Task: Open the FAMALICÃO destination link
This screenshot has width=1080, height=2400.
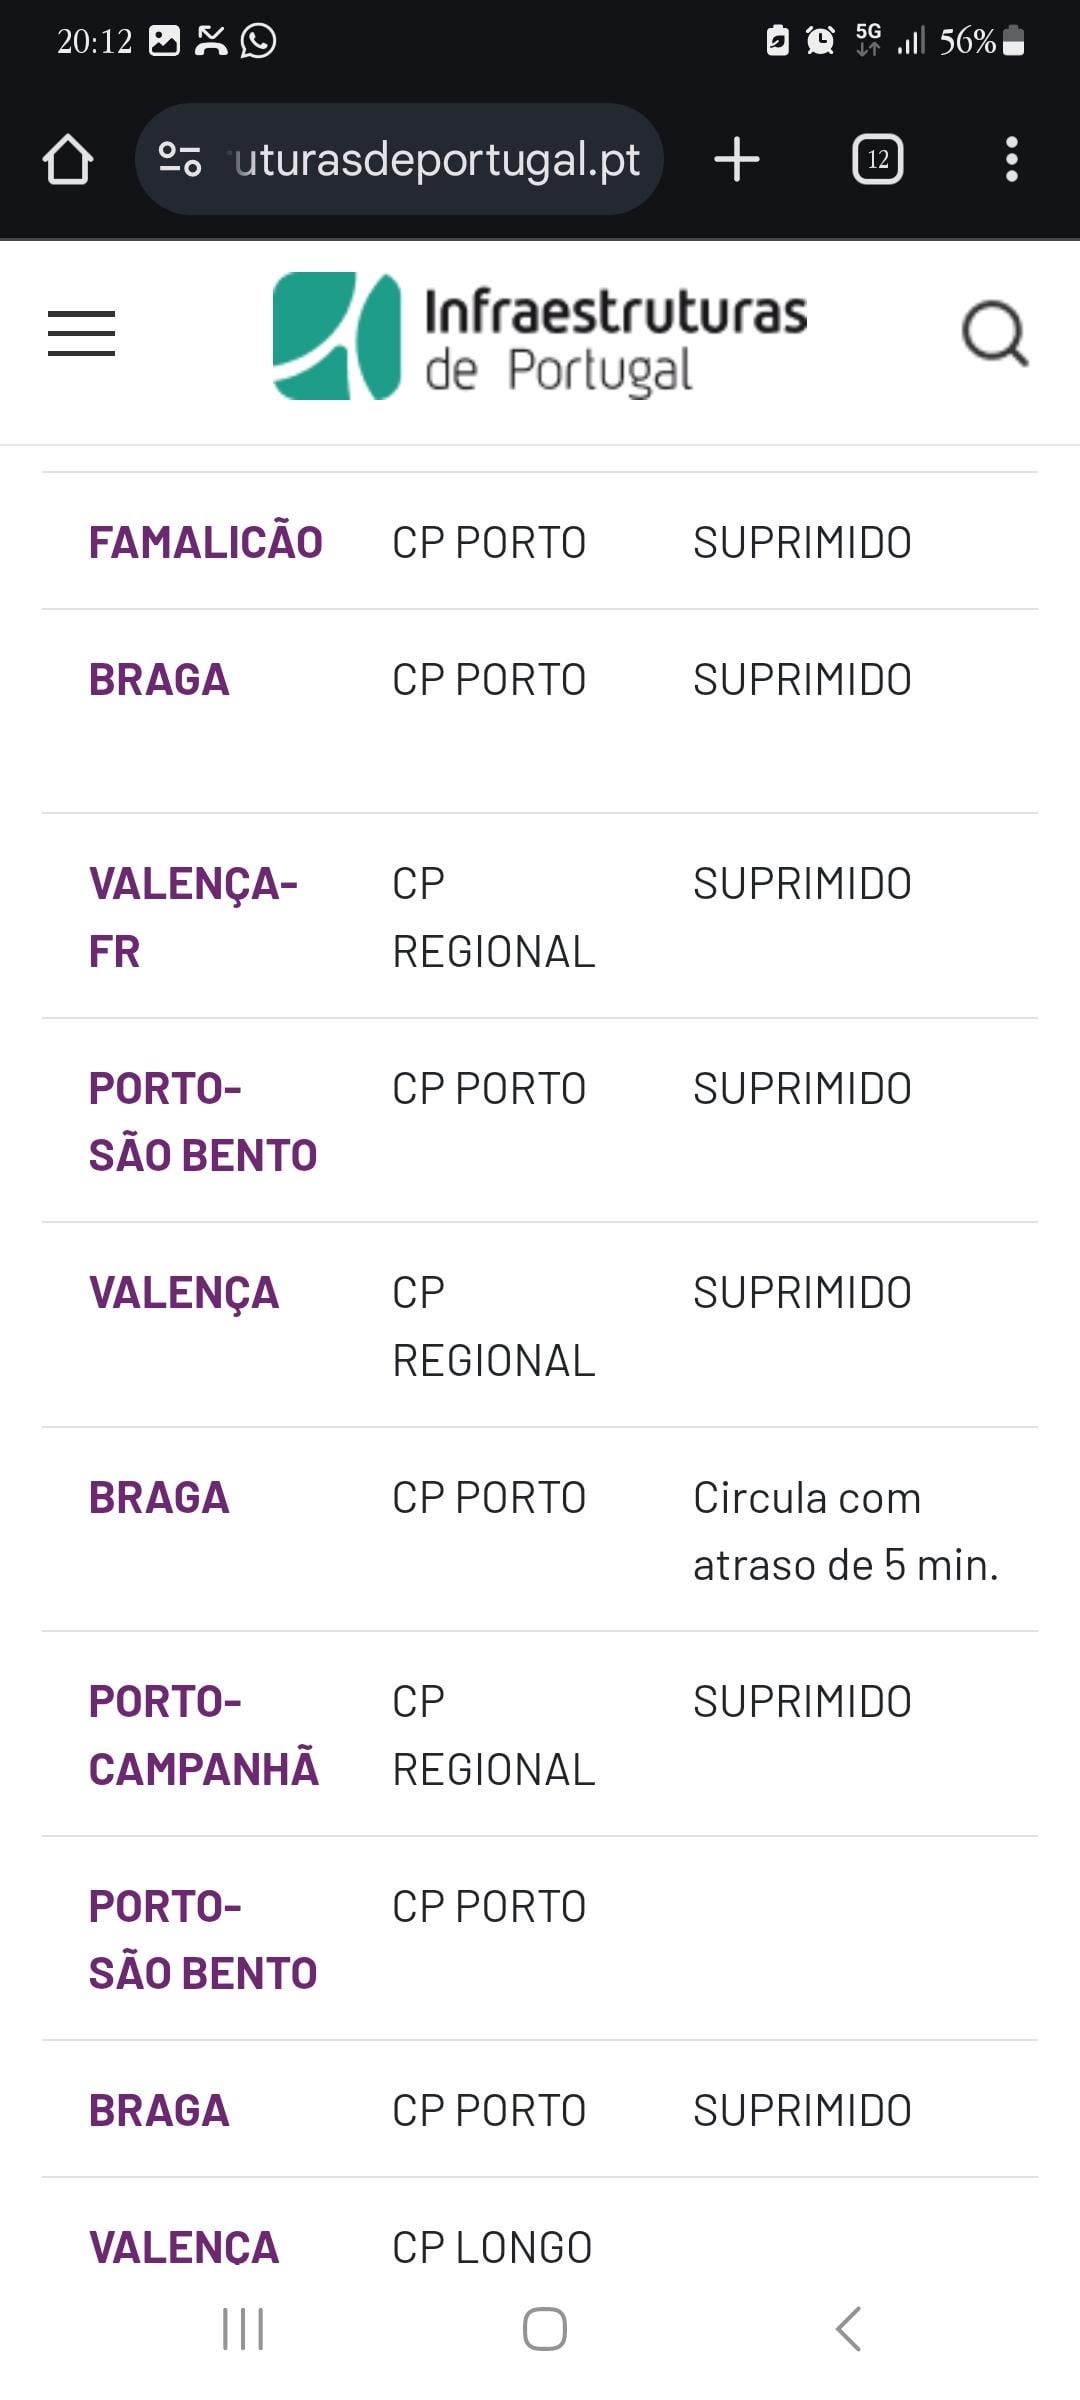Action: 206,542
